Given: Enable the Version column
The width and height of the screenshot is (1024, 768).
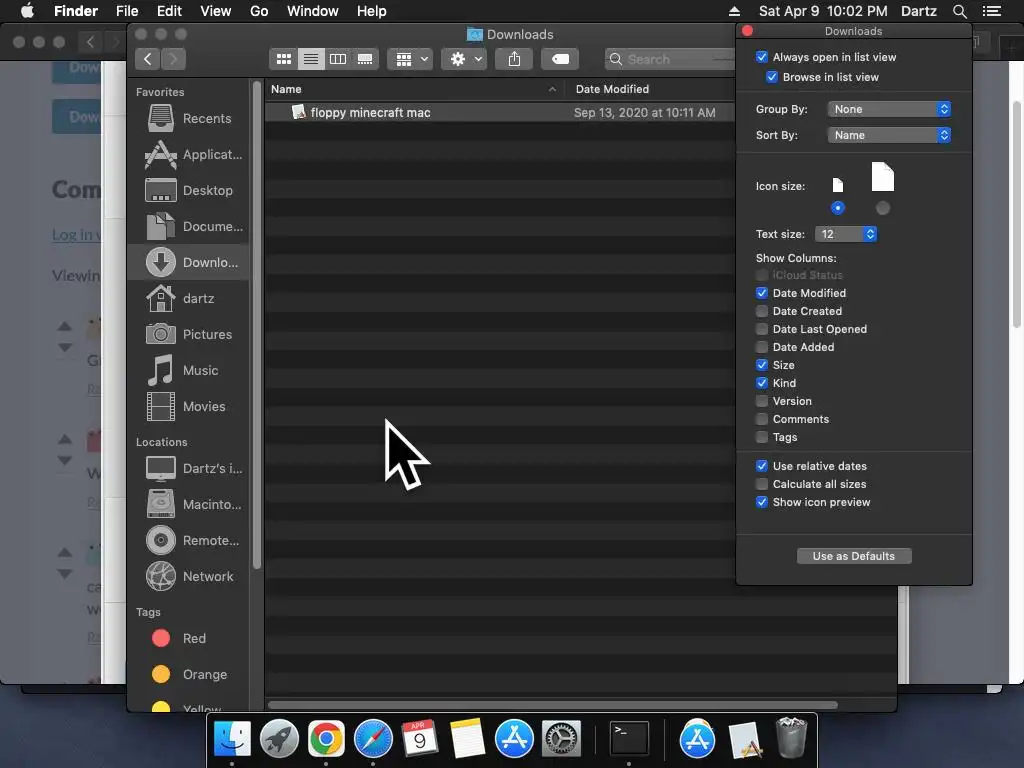Looking at the screenshot, I should (761, 401).
